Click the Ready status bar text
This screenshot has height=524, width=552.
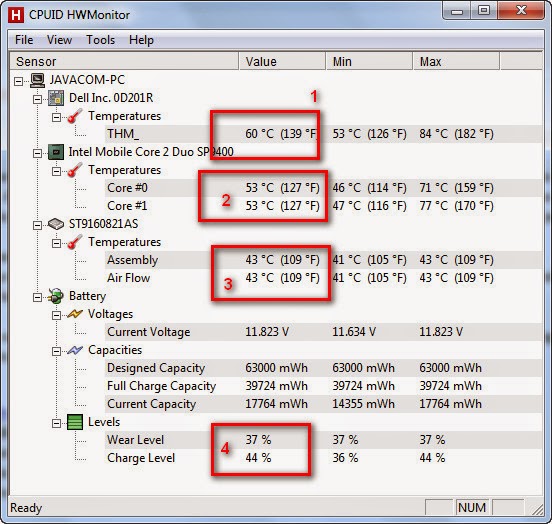click(26, 508)
